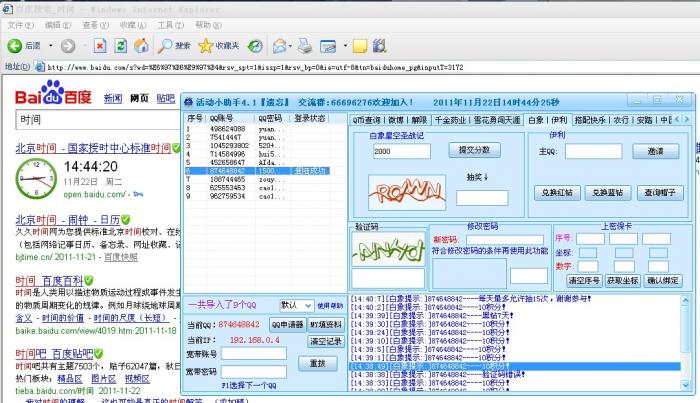Viewport: 700px width, 403px height.
Task: Click the 清空记录 button
Action: point(325,341)
